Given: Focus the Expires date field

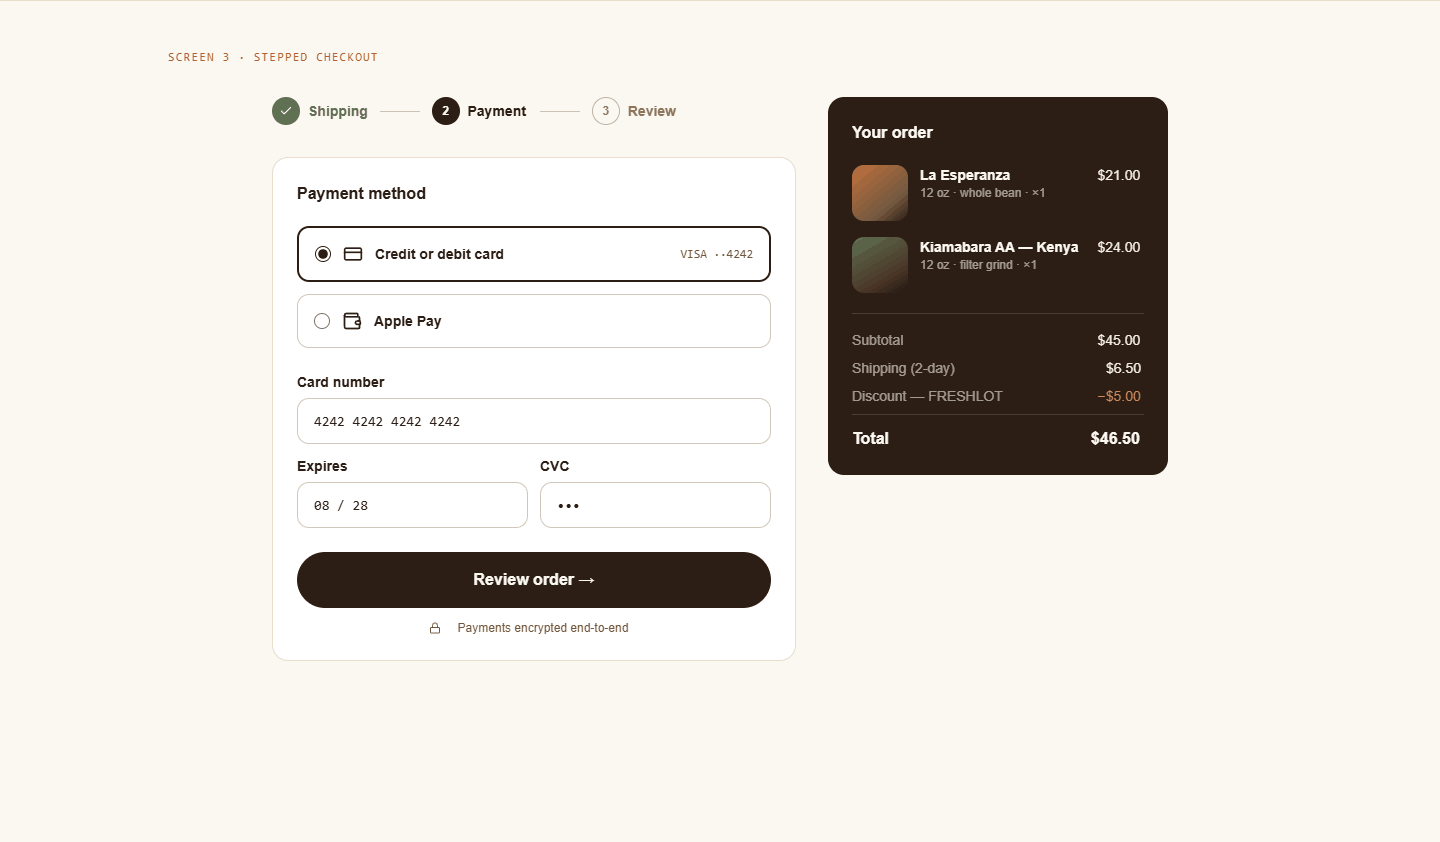Looking at the screenshot, I should 412,505.
